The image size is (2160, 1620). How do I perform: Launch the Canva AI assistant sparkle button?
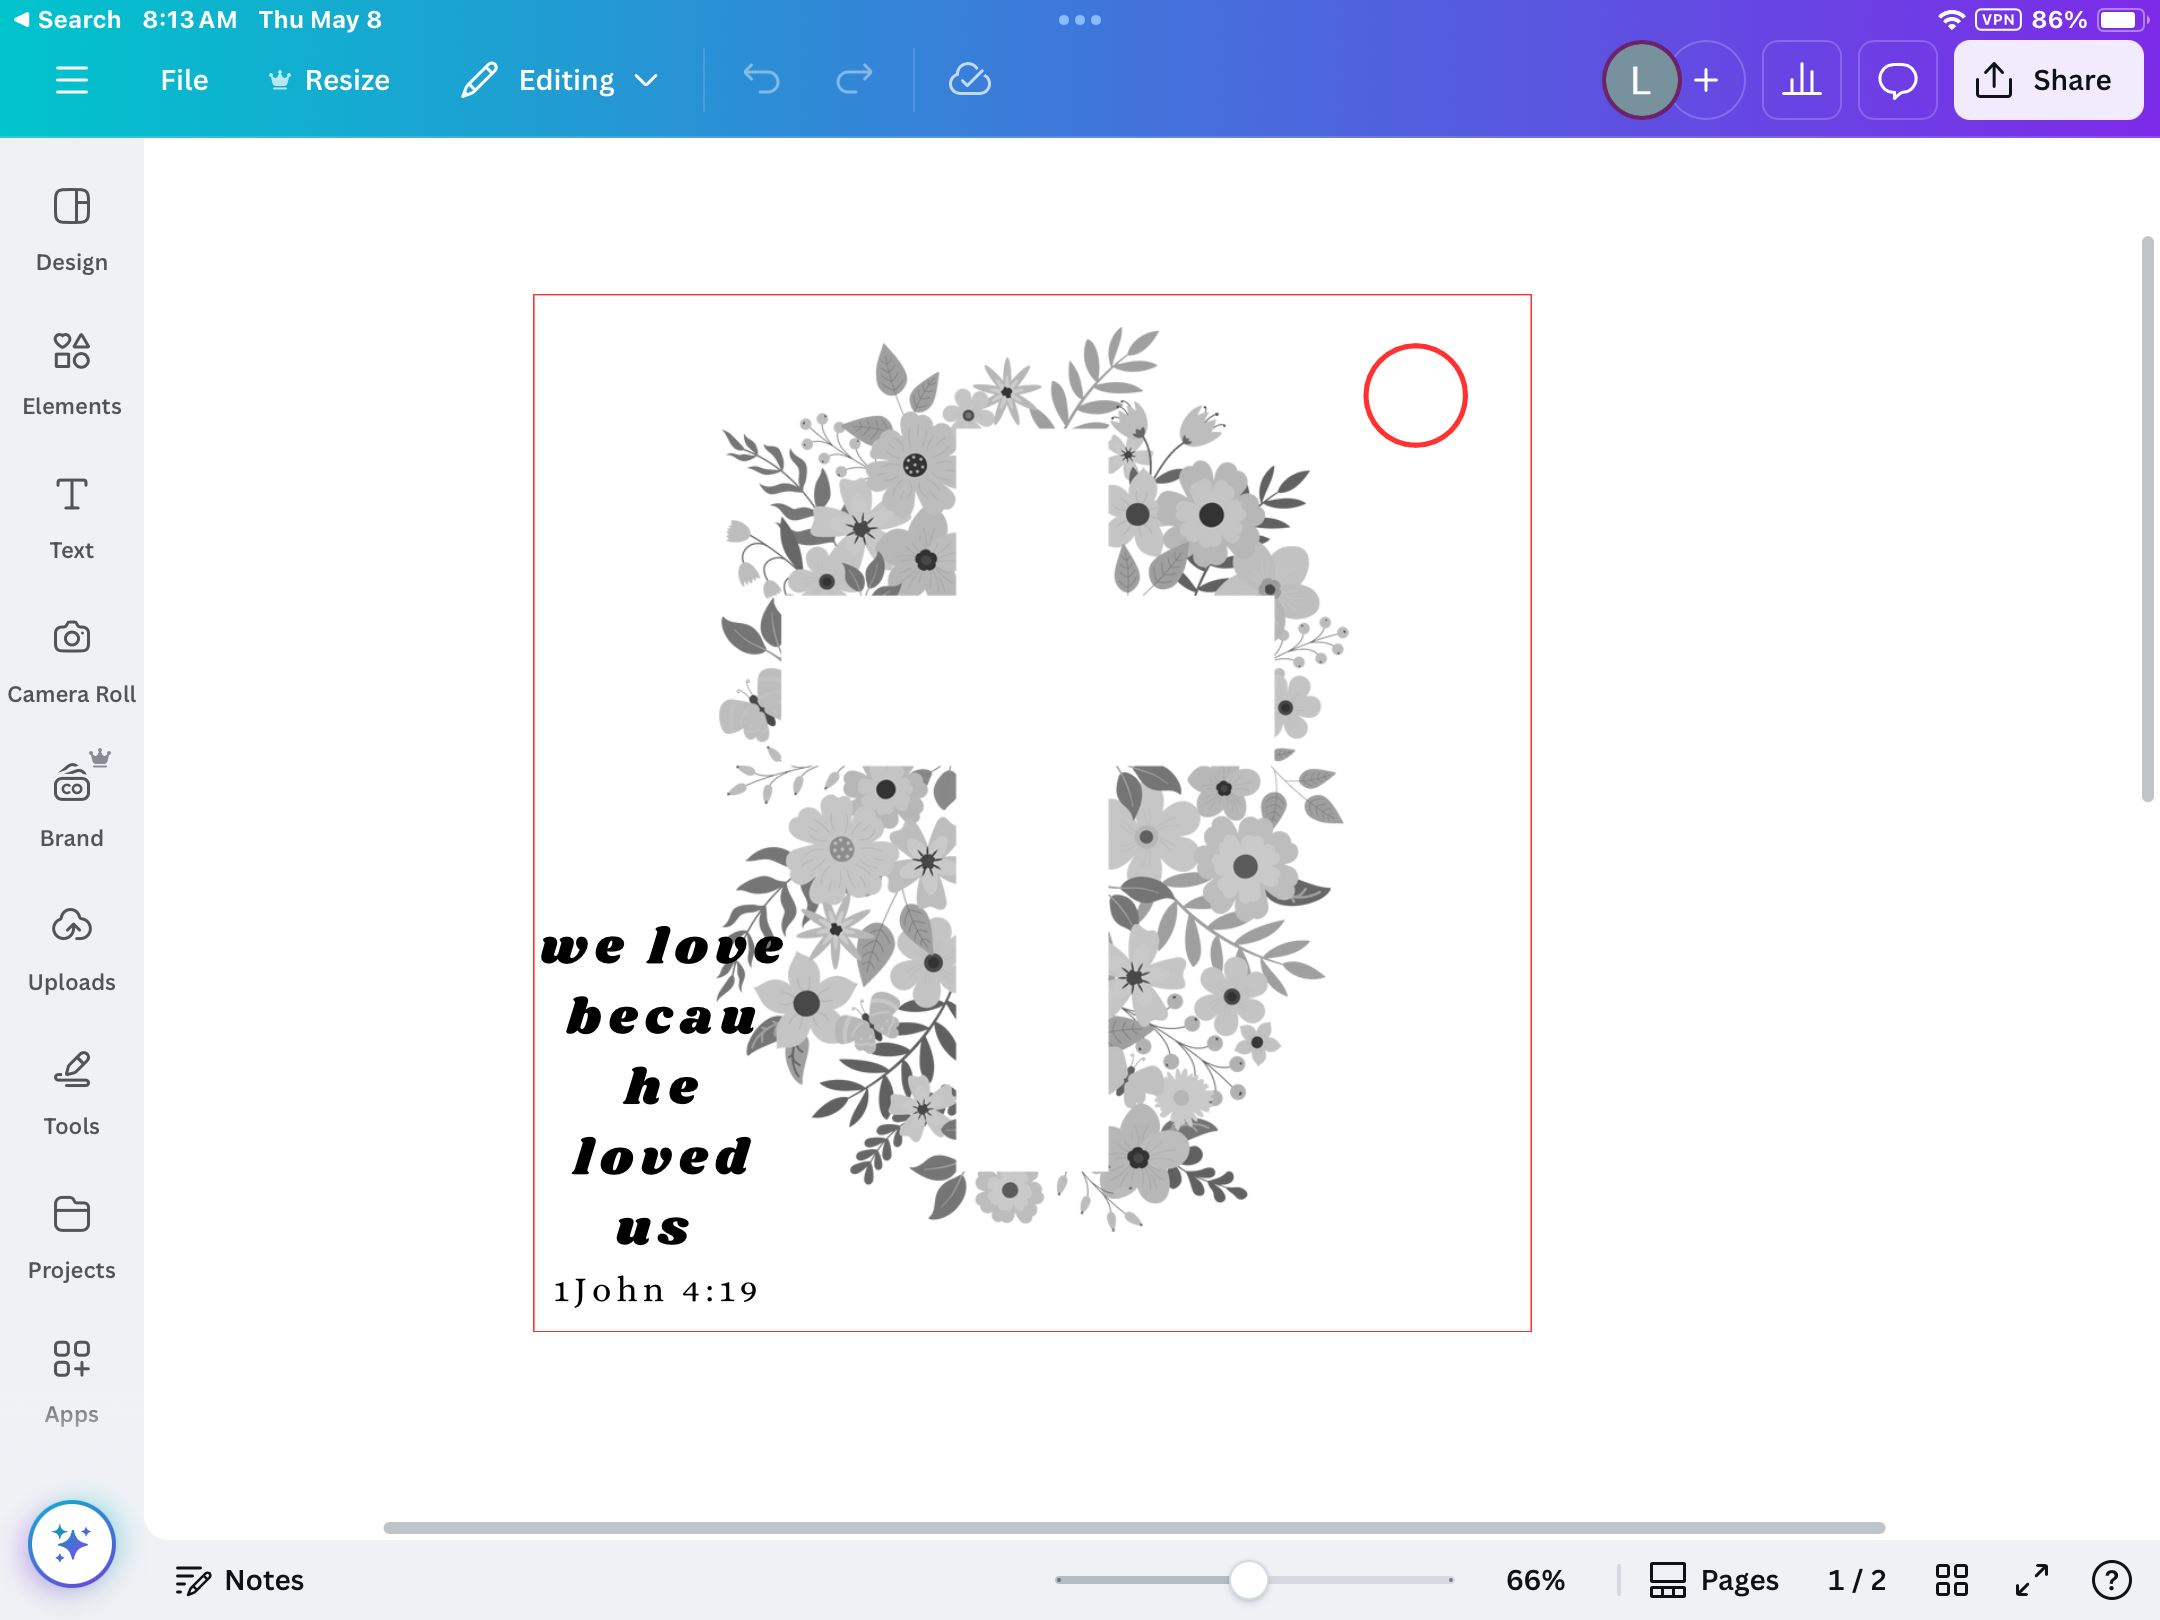pos(72,1543)
